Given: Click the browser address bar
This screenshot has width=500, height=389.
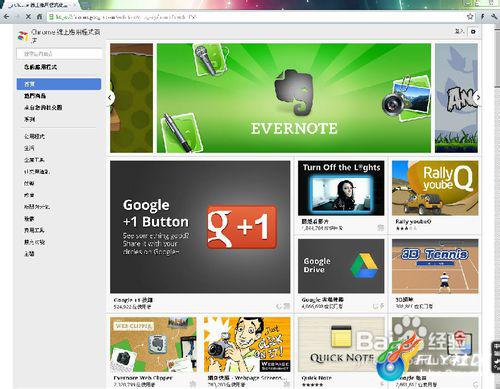Looking at the screenshot, I should click(257, 16).
